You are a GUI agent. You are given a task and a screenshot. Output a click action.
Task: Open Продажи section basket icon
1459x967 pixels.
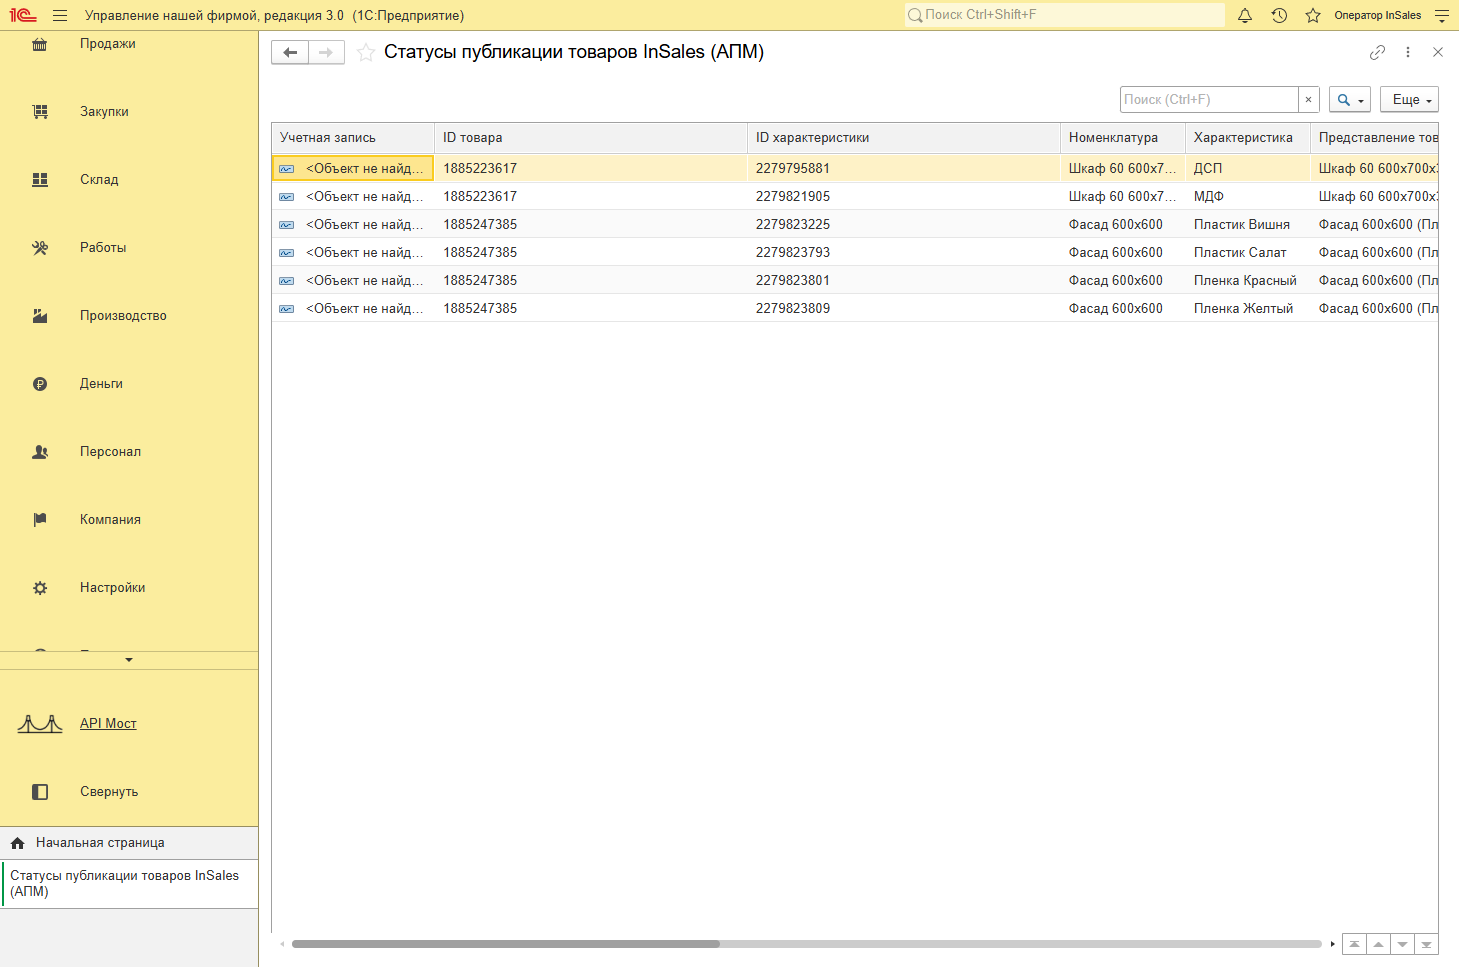tap(40, 44)
